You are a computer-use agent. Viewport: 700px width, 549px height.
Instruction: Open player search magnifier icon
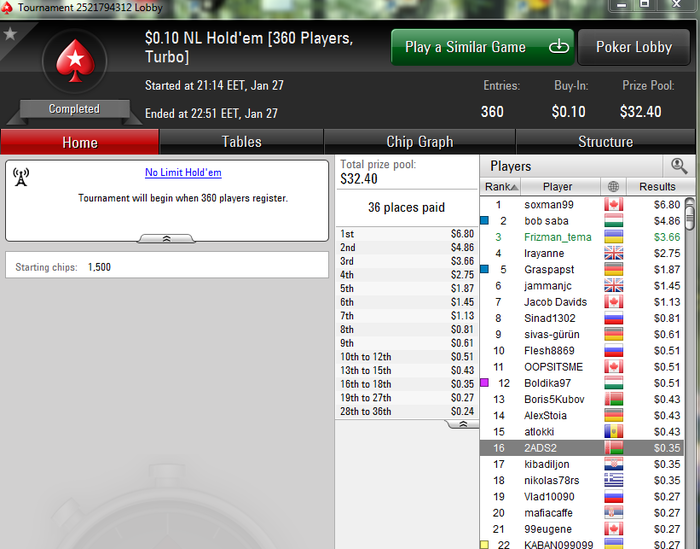(x=679, y=166)
